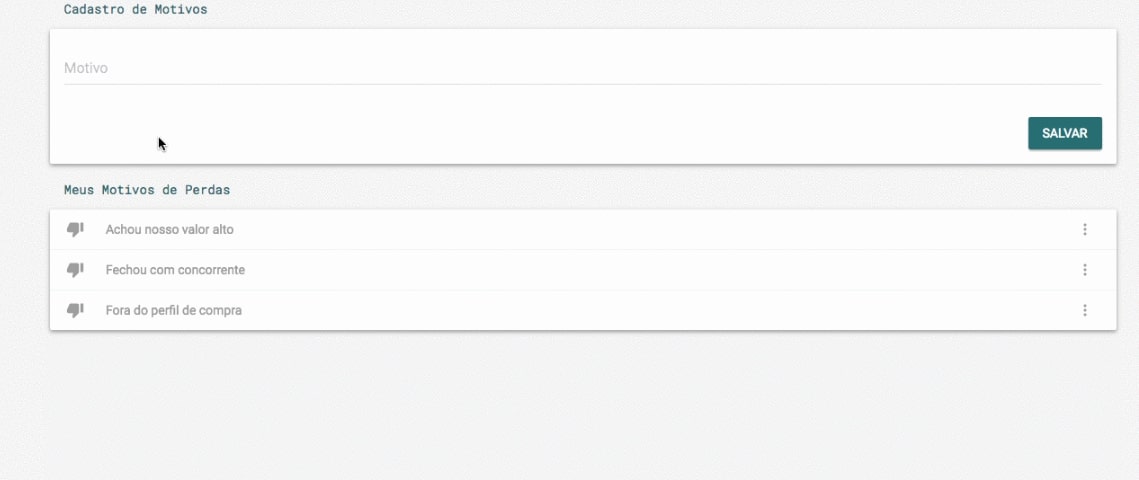The height and width of the screenshot is (480, 1139).
Task: Click empty middle space of Fora do perfil row
Action: pyautogui.click(x=654, y=311)
